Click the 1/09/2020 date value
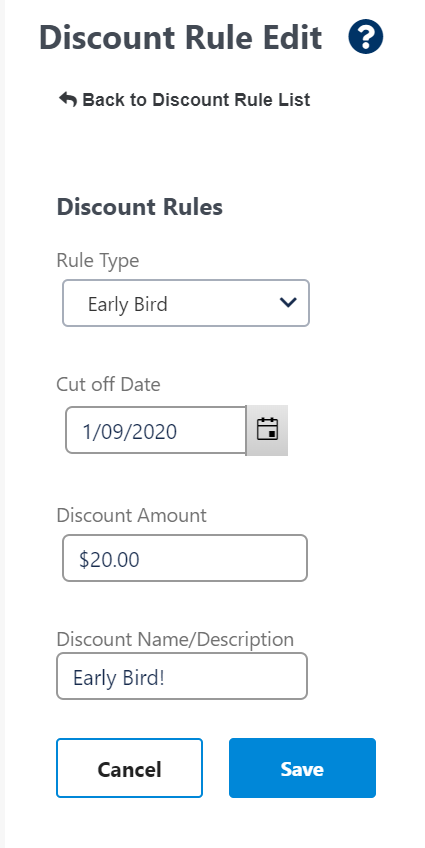Viewport: 425px width, 848px height. click(130, 432)
